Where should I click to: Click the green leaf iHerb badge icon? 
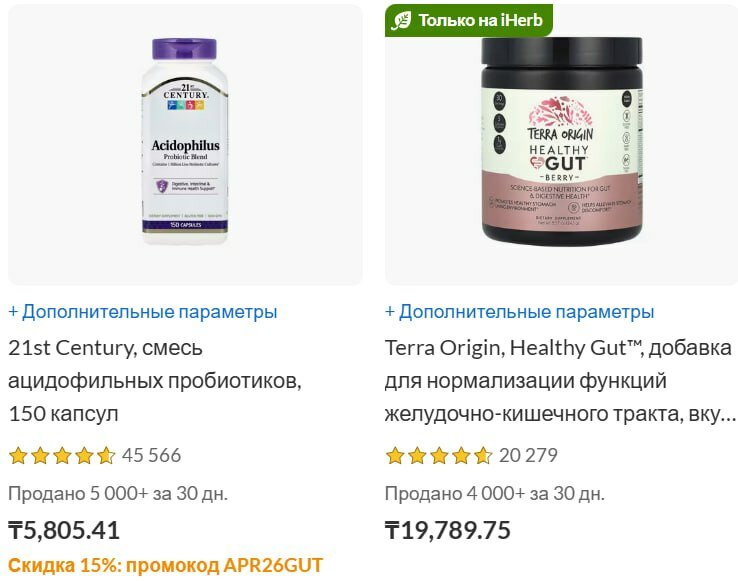click(401, 21)
